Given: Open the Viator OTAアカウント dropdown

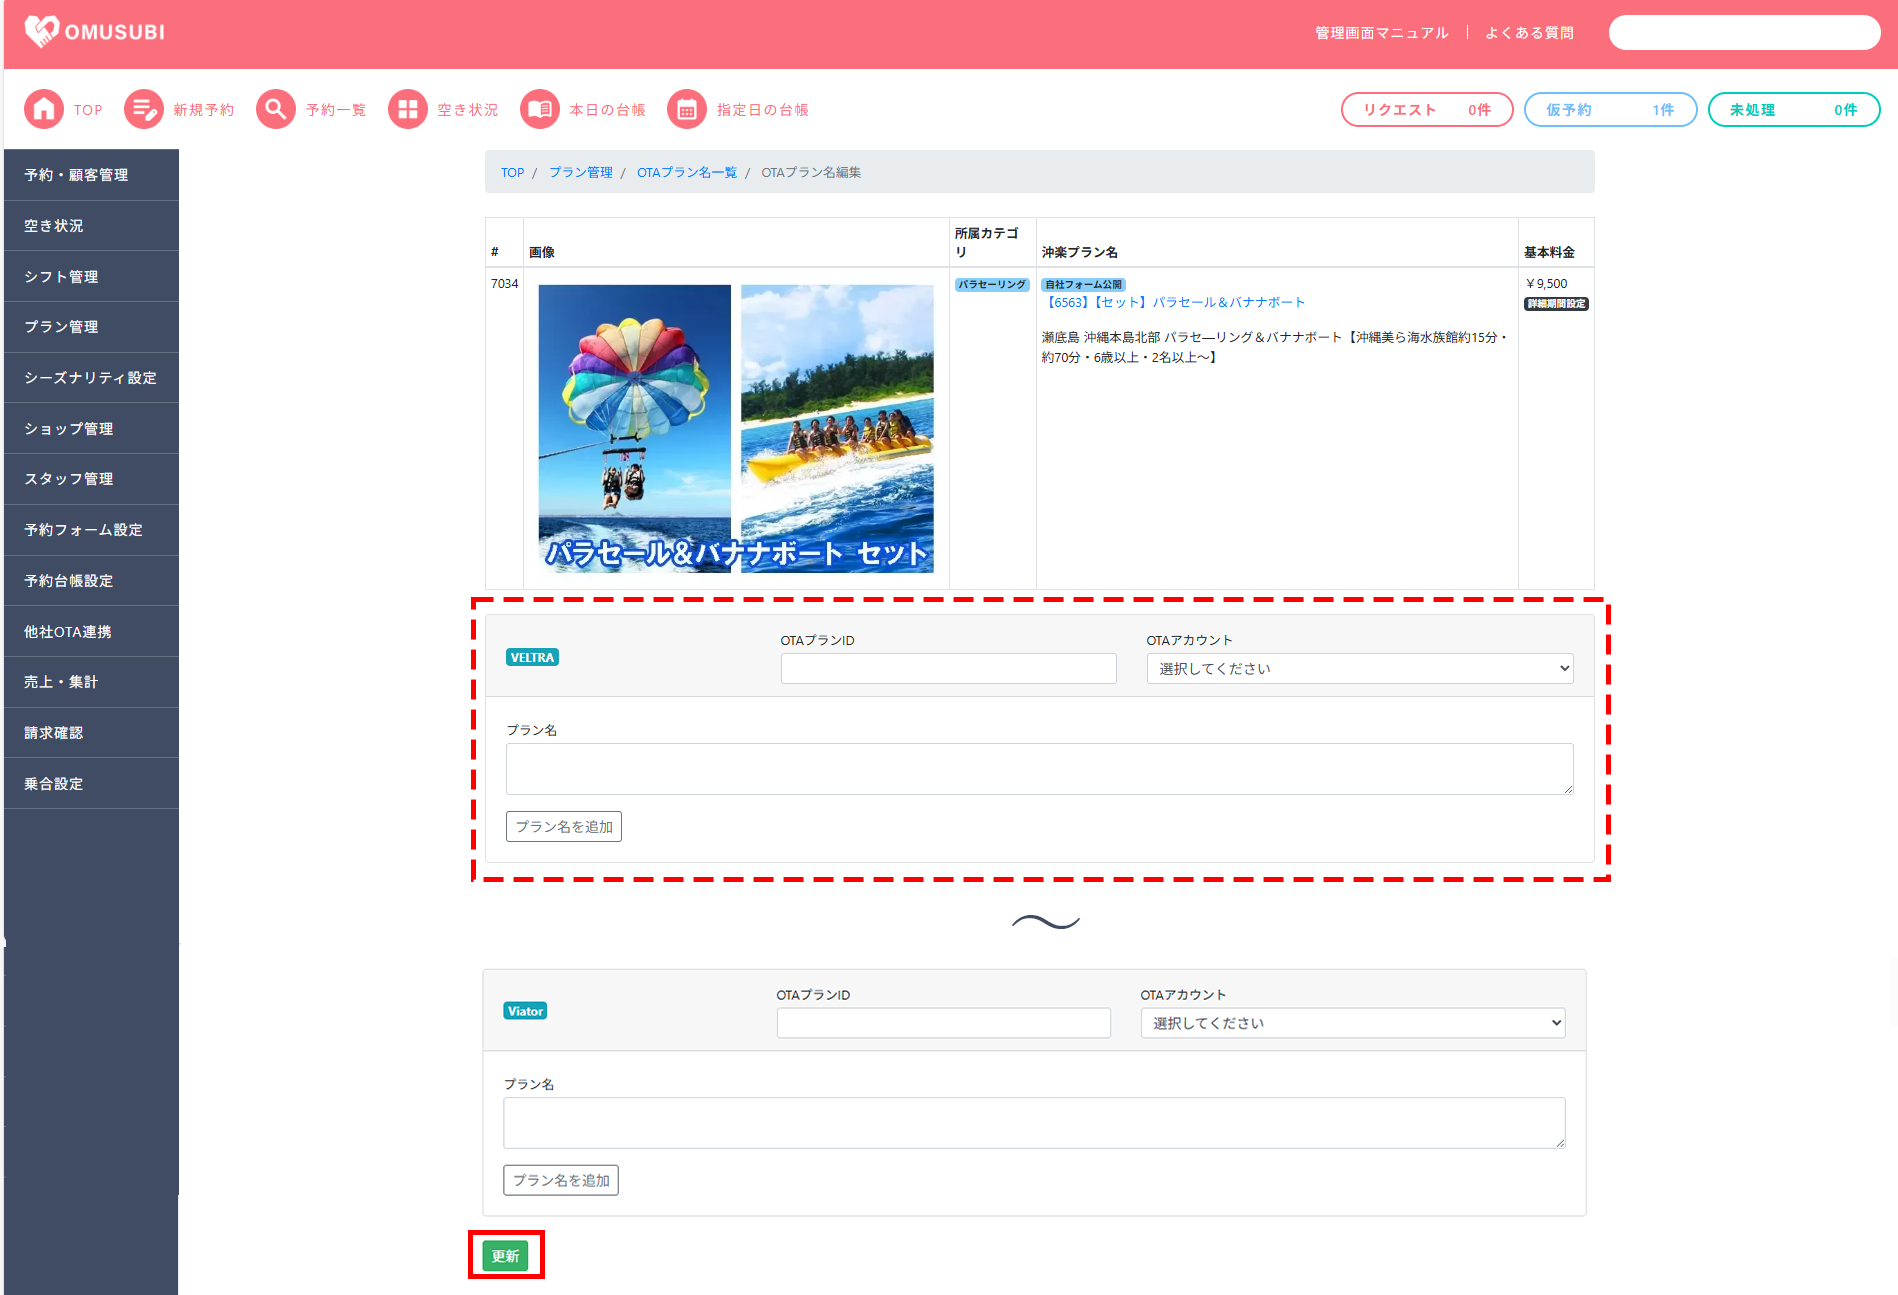Looking at the screenshot, I should [1352, 1023].
